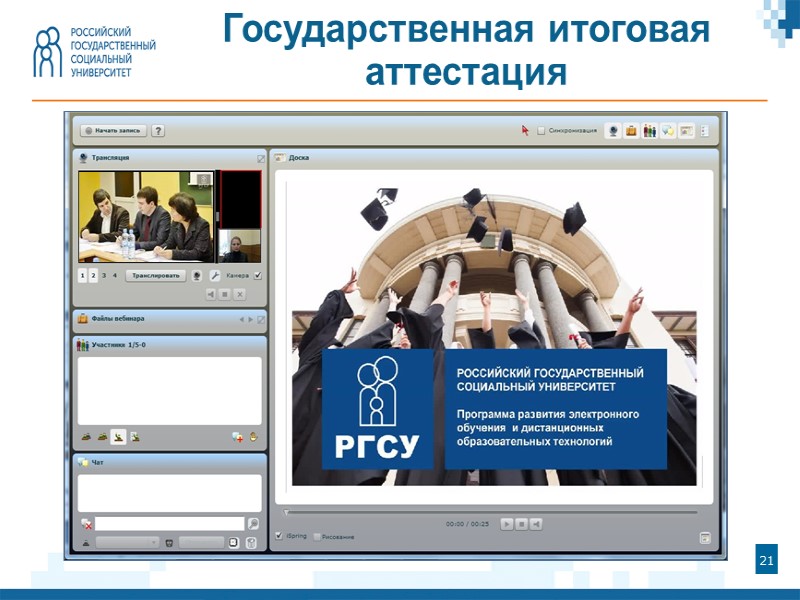Viewport: 800px width, 600px height.
Task: Select the black video slot with red border
Action: pos(240,199)
